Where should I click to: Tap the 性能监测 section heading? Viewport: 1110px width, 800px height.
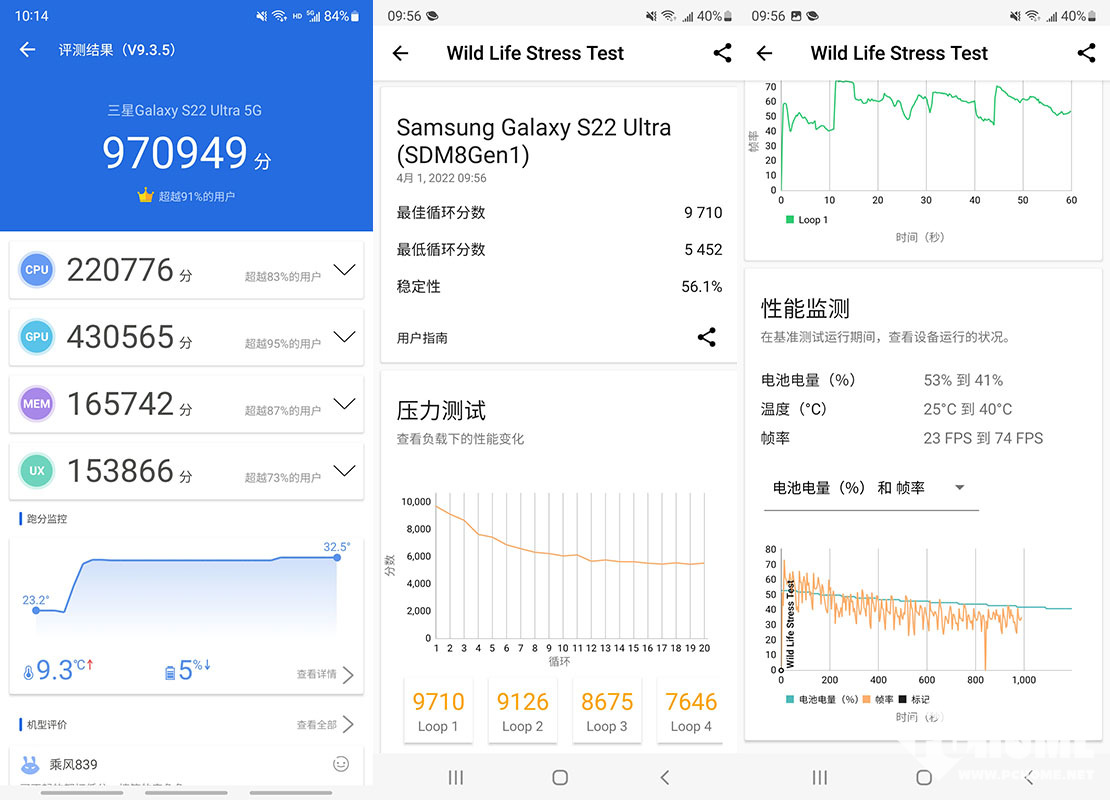(805, 309)
